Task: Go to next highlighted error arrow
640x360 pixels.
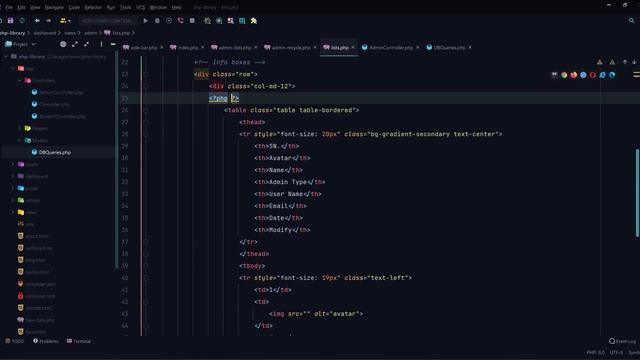Action: click(634, 62)
